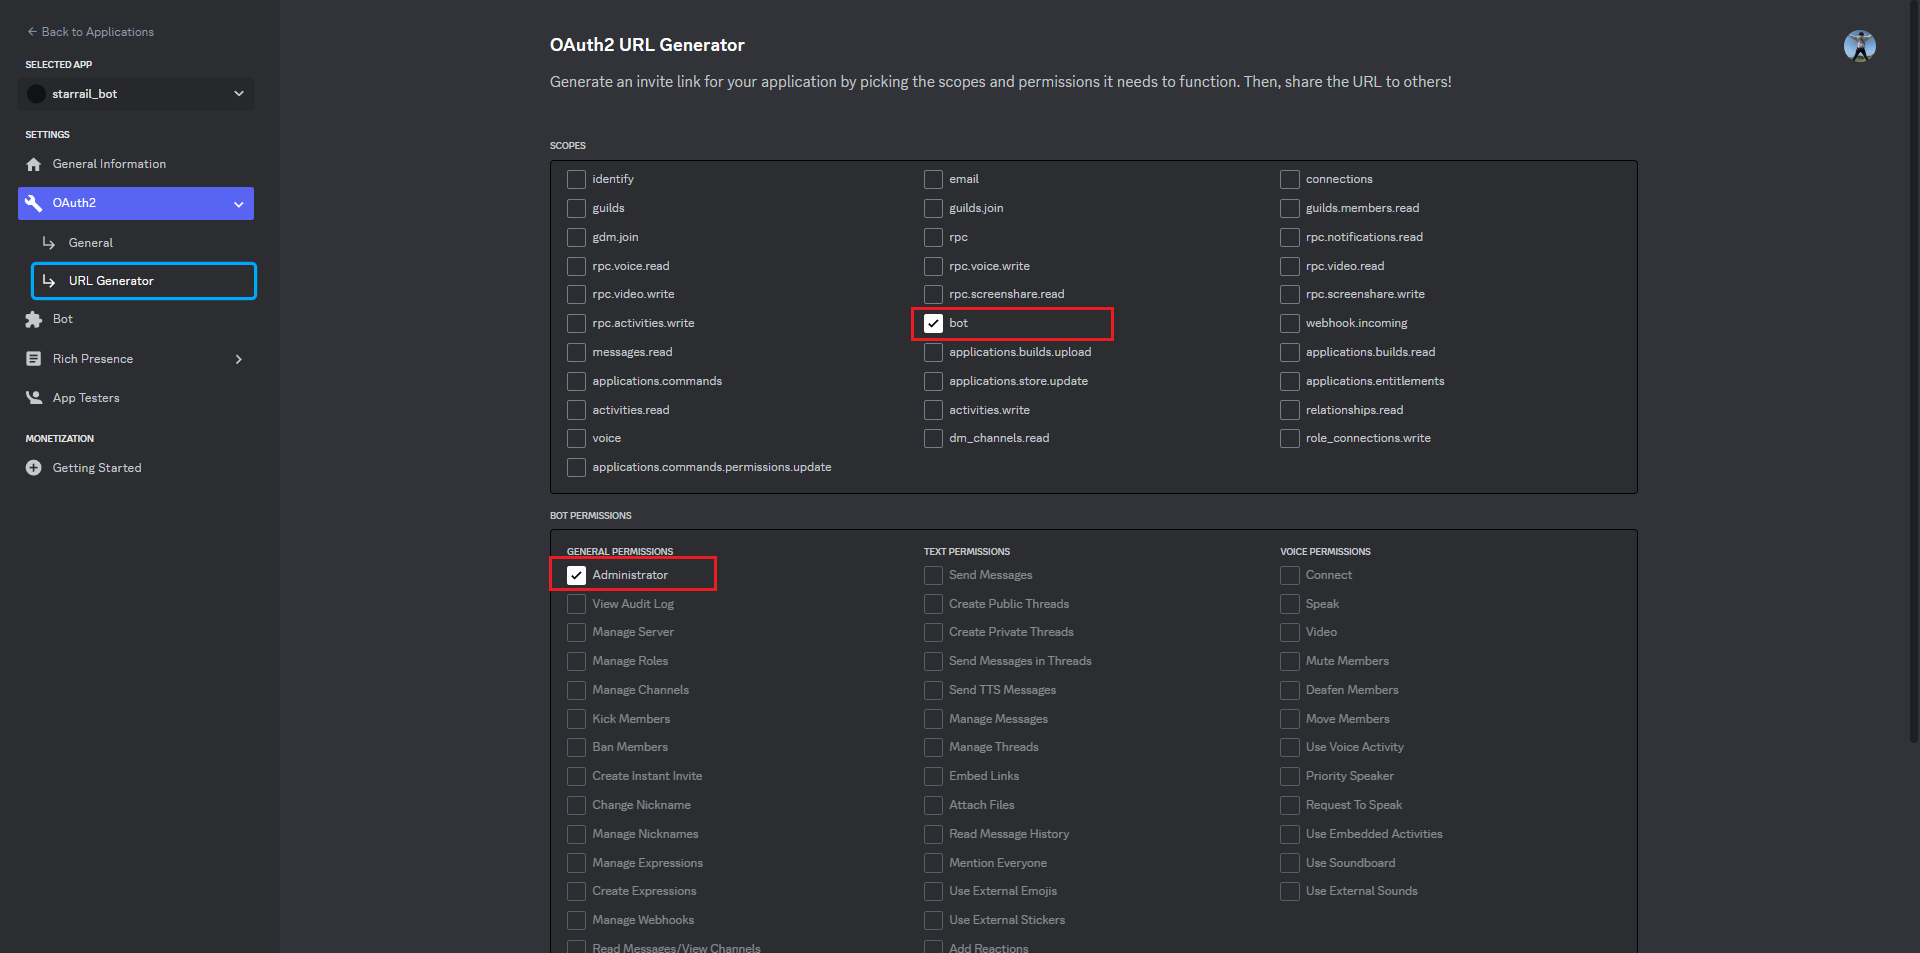Select the URL Generator sub-page
The width and height of the screenshot is (1920, 953).
(x=144, y=281)
